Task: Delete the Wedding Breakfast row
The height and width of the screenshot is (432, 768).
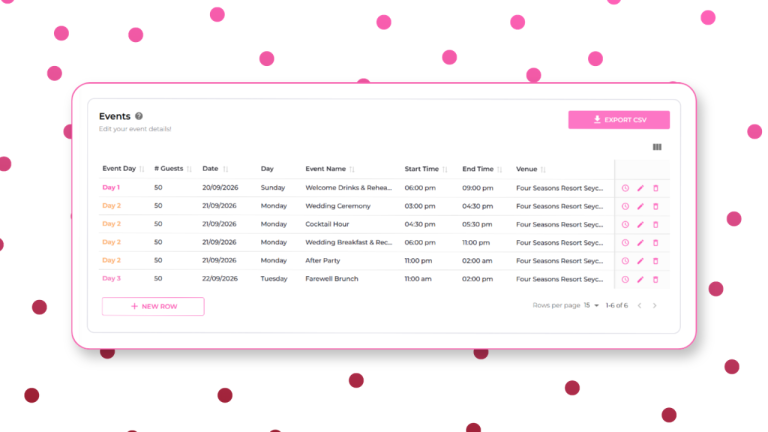Action: point(655,242)
